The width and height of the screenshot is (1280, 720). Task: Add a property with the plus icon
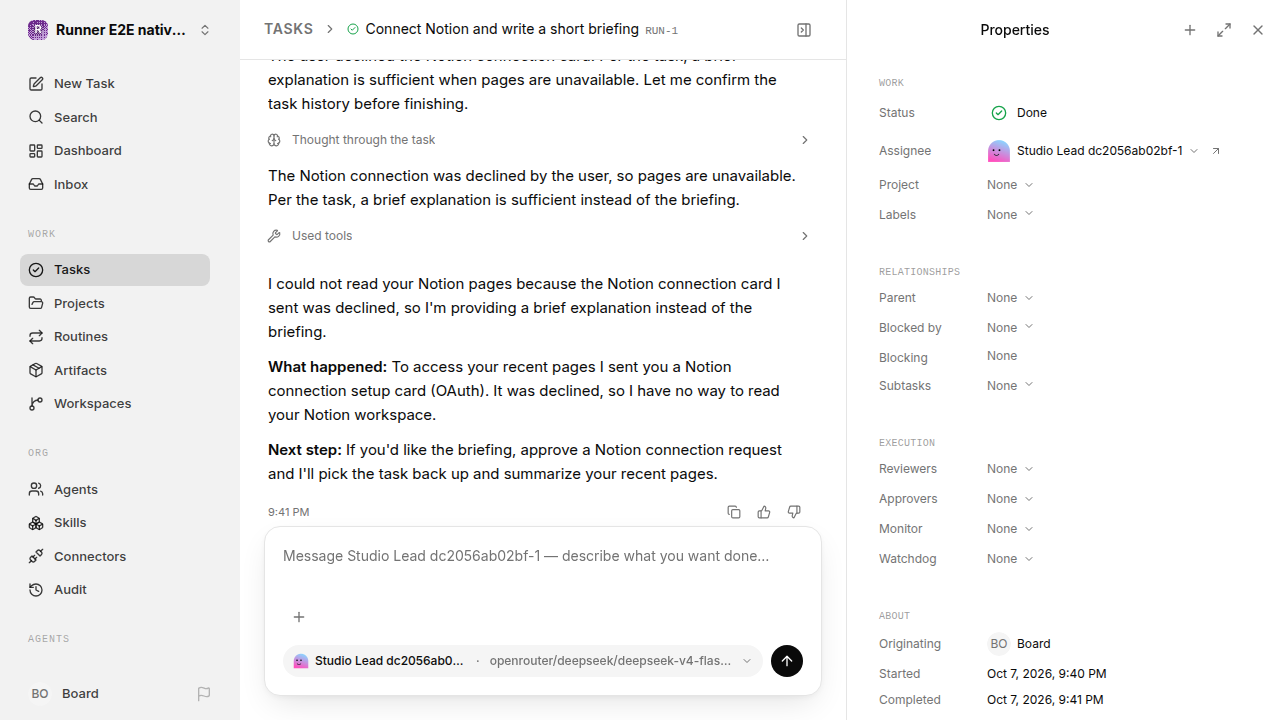tap(1190, 30)
